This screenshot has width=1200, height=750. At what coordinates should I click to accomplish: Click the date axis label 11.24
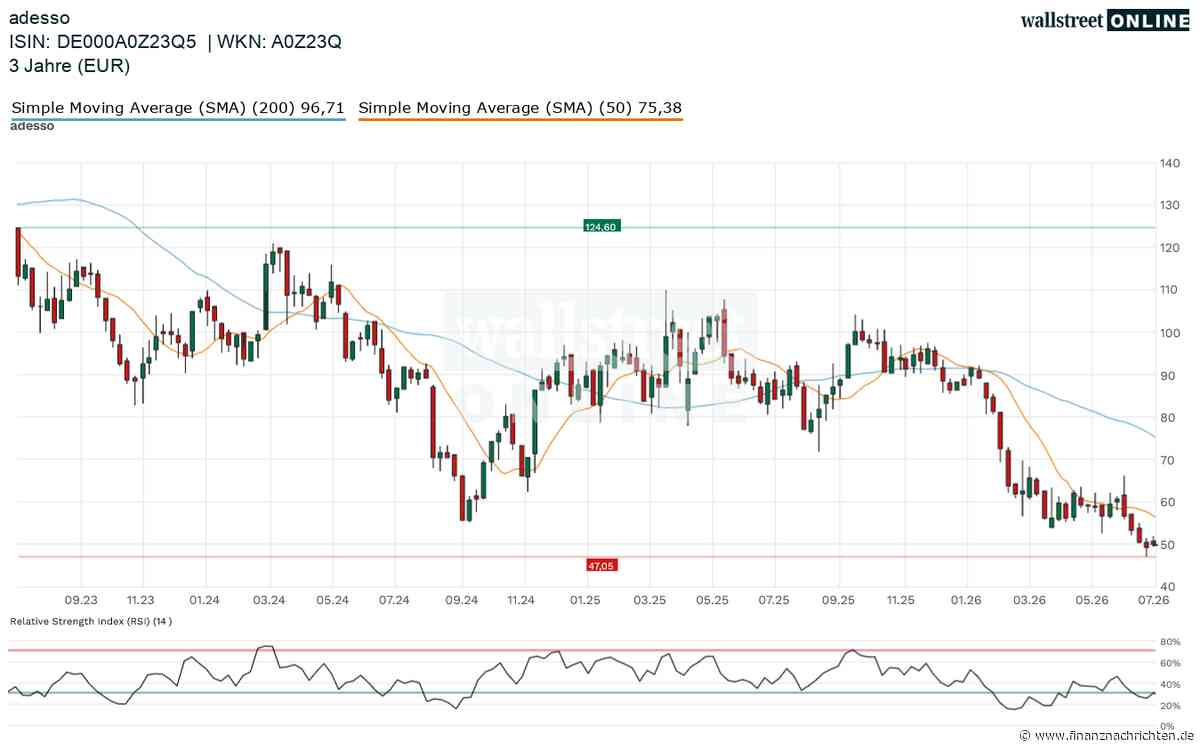pyautogui.click(x=521, y=600)
